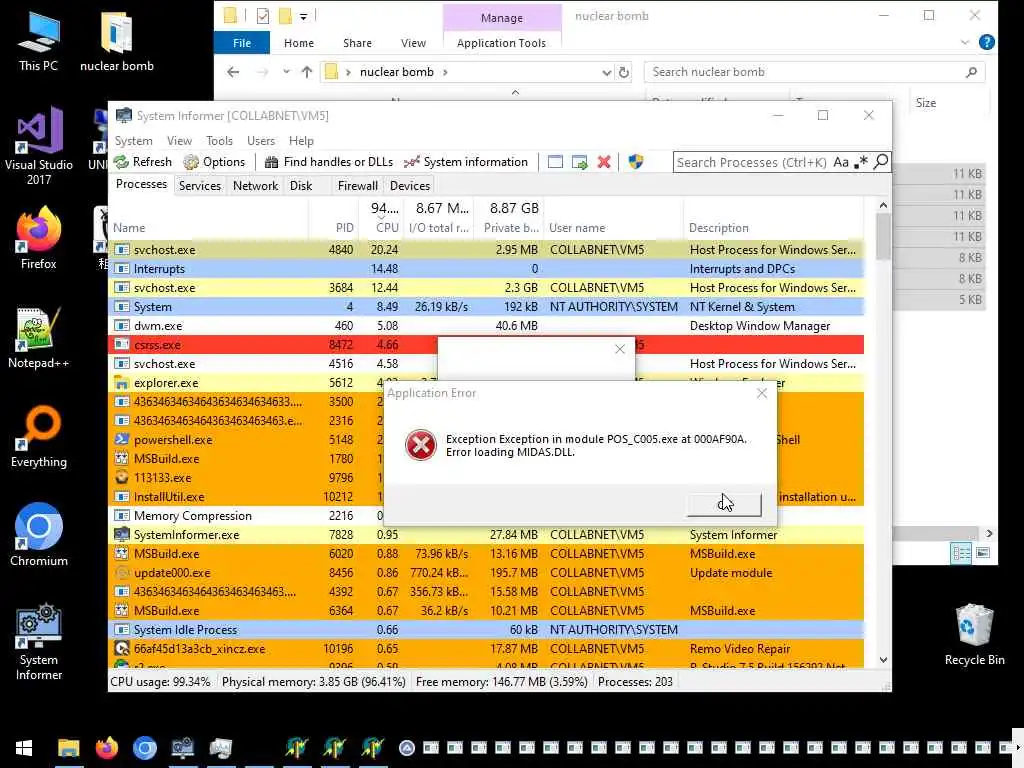This screenshot has height=768, width=1024.
Task: Open the View menu in System Informer
Action: pos(180,141)
